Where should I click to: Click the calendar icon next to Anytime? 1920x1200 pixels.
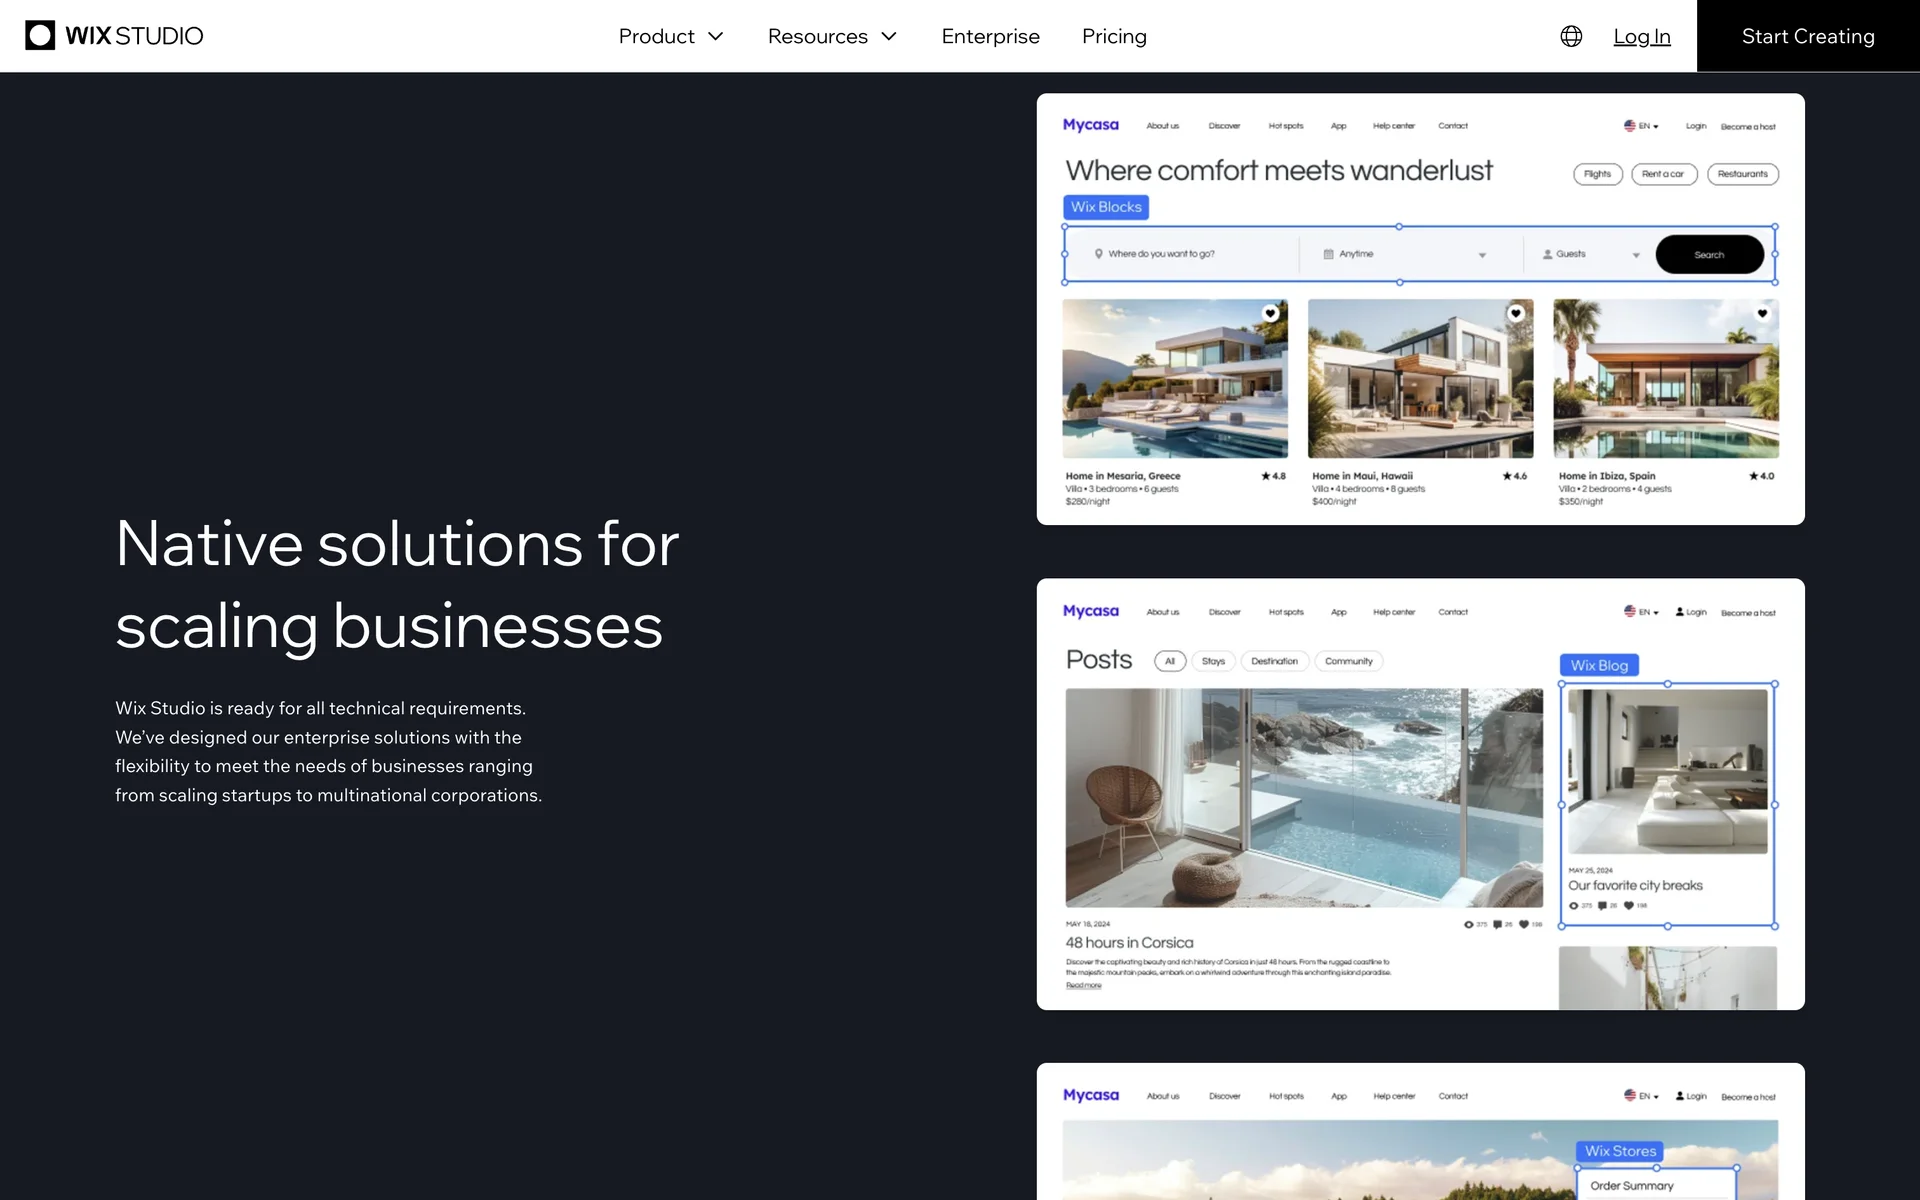[1329, 254]
